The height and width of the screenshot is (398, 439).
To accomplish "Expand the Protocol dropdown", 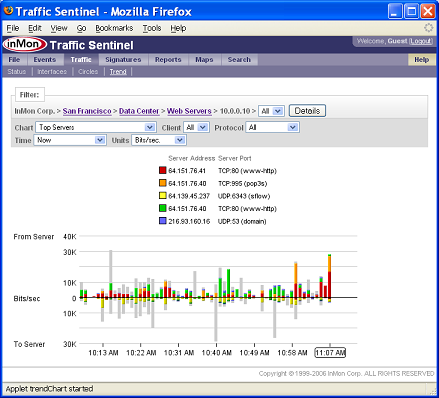I will click(272, 127).
